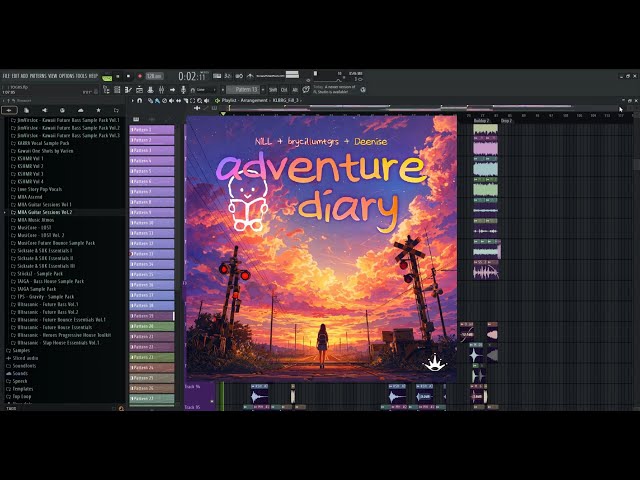The height and width of the screenshot is (480, 640).
Task: Open the EDIT menu
Action: [x=15, y=76]
